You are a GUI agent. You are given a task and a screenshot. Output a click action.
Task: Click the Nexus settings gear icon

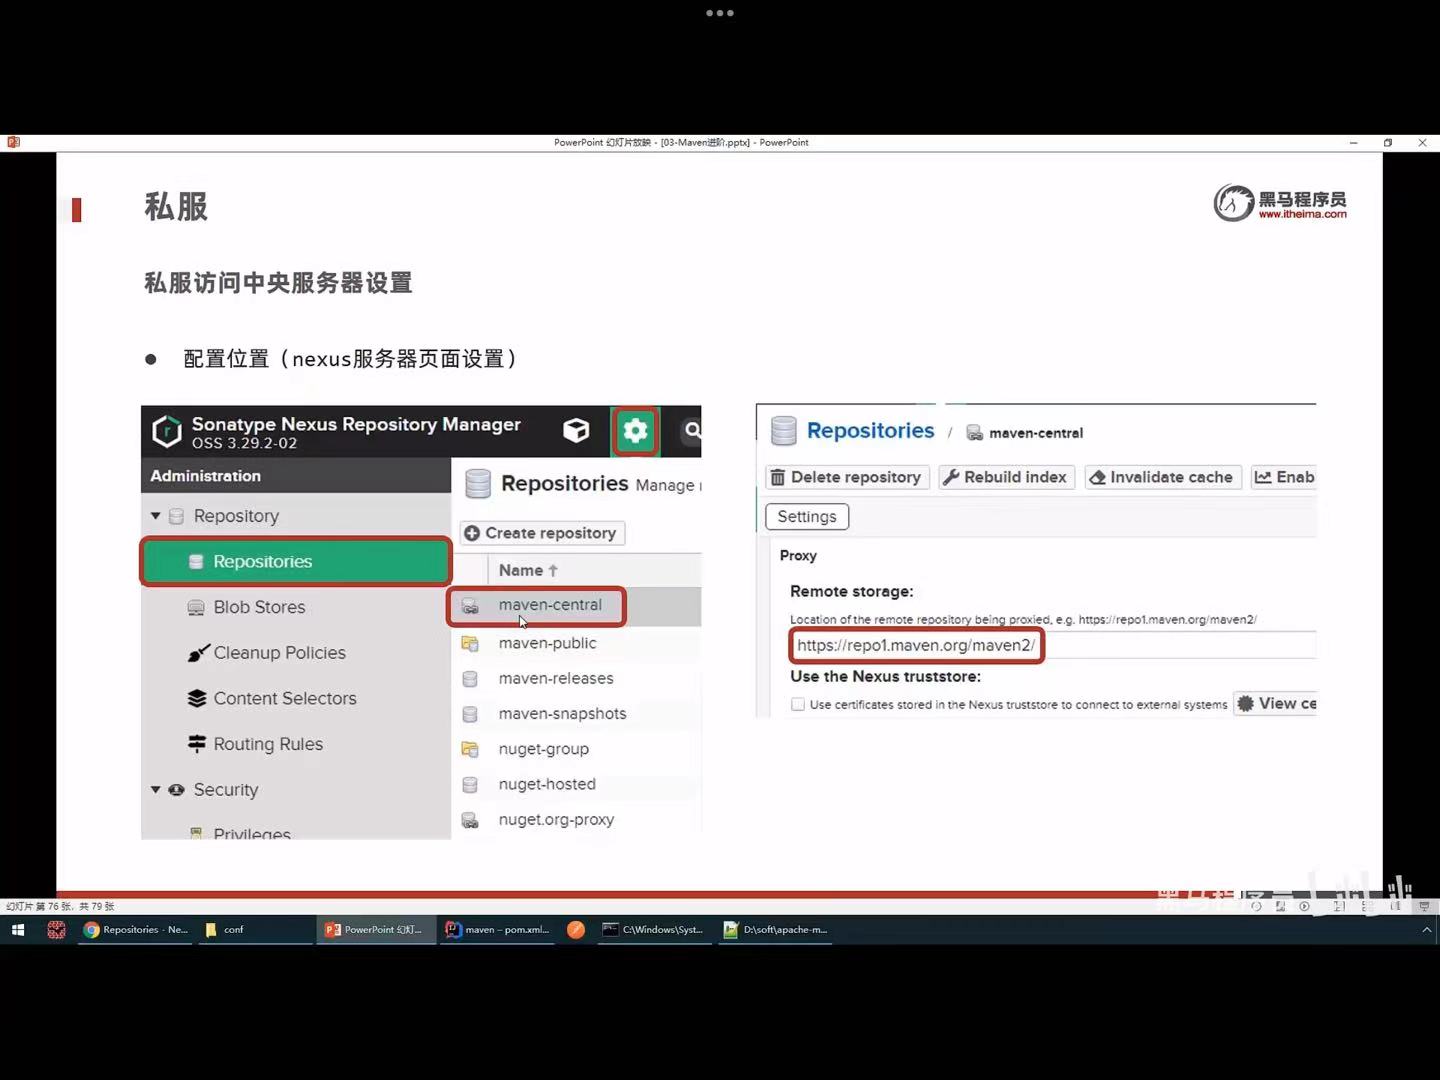[x=635, y=431]
